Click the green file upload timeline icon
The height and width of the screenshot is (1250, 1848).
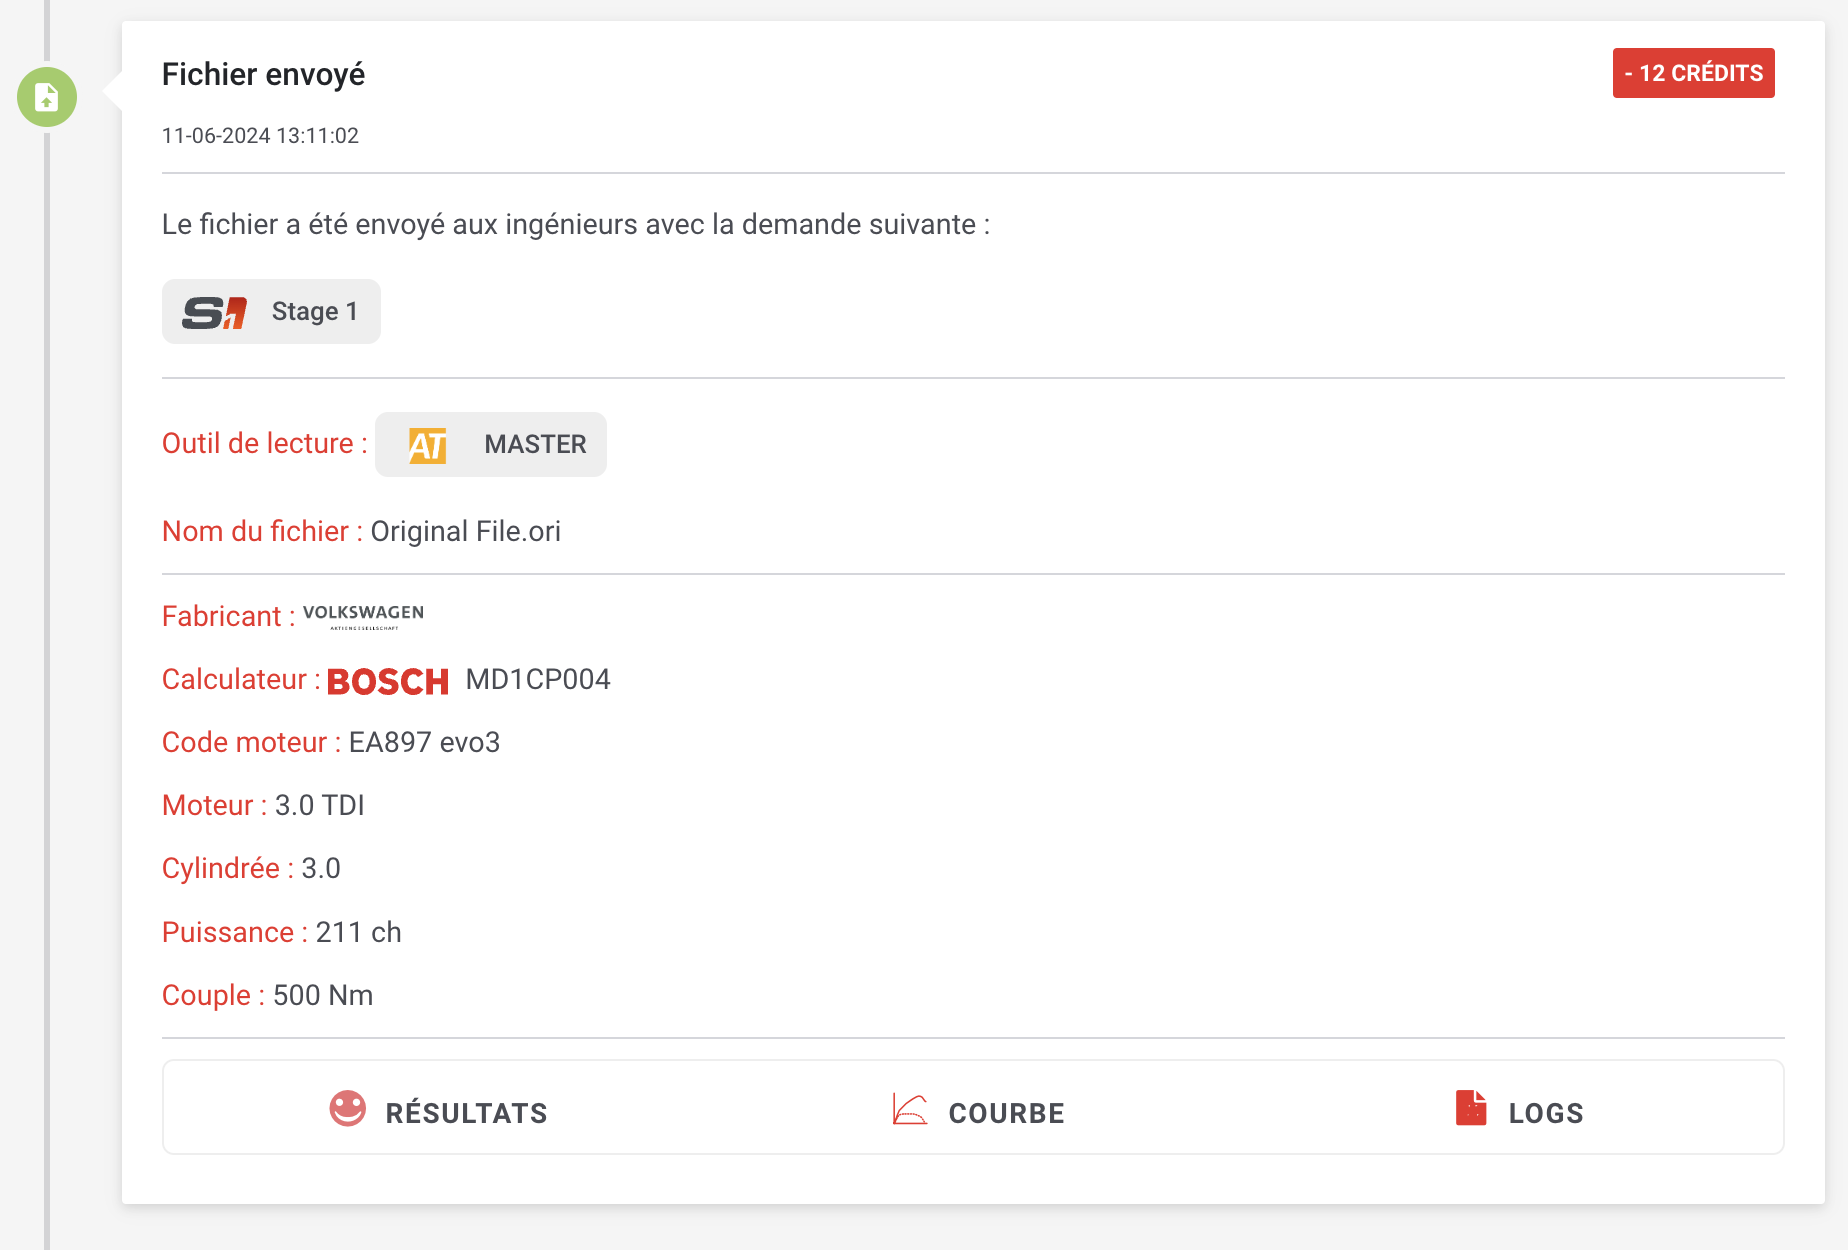47,97
